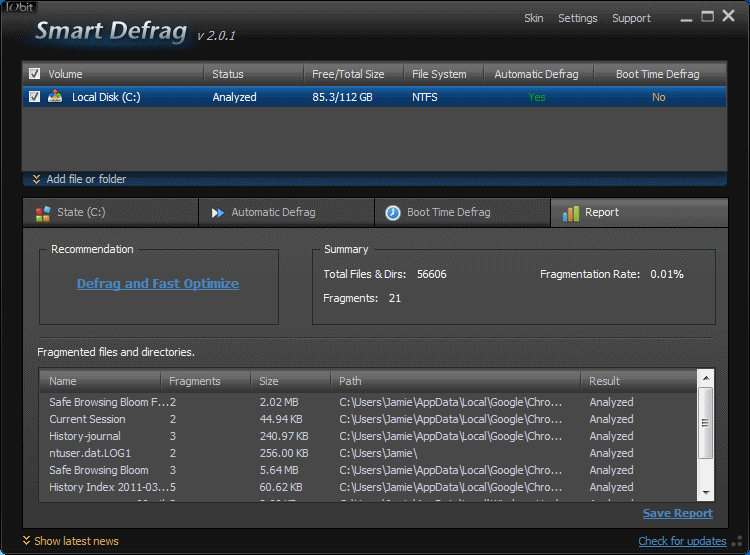Viewport: 750px width, 555px height.
Task: Click the Free/Total Size column header
Action: coord(354,74)
